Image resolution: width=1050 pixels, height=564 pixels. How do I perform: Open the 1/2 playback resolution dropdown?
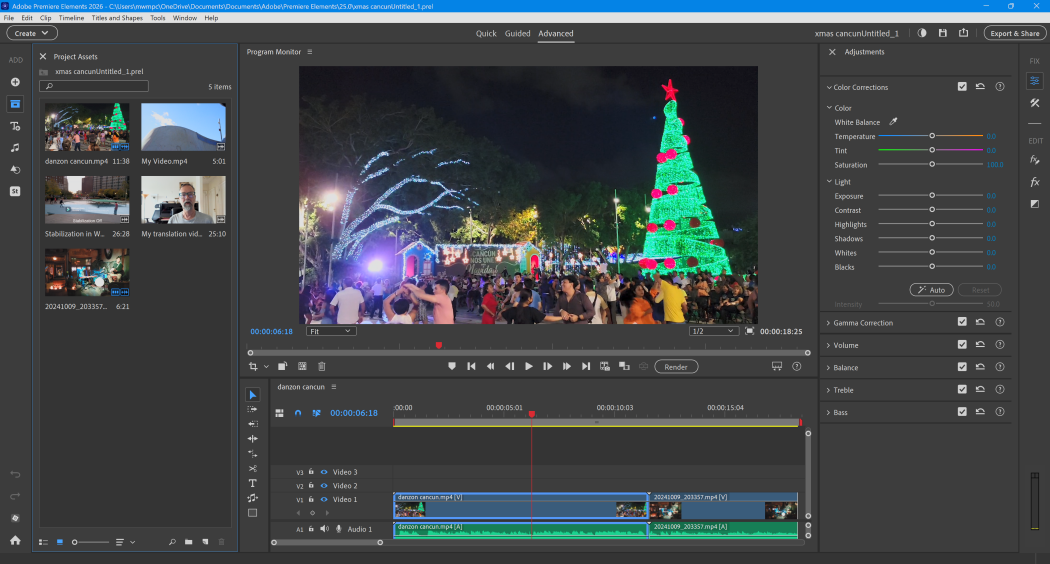coord(713,331)
